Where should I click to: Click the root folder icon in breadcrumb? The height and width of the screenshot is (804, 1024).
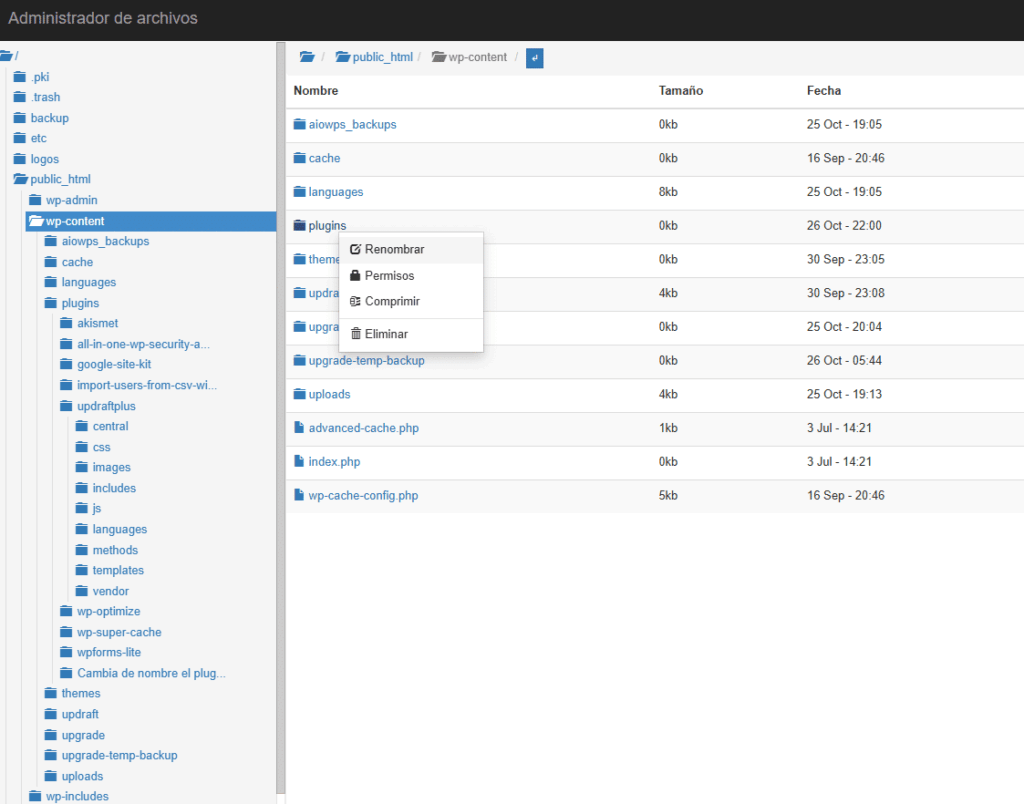tap(307, 57)
